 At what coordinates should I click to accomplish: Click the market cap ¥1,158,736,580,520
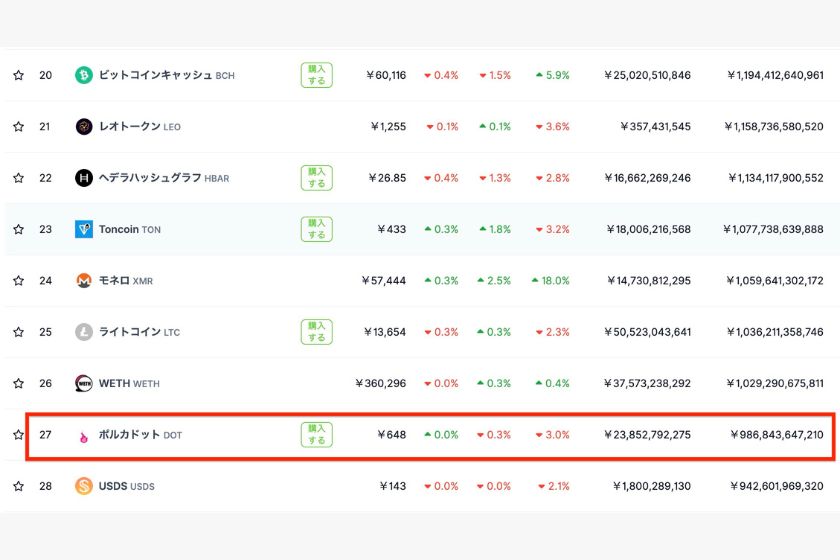[774, 126]
